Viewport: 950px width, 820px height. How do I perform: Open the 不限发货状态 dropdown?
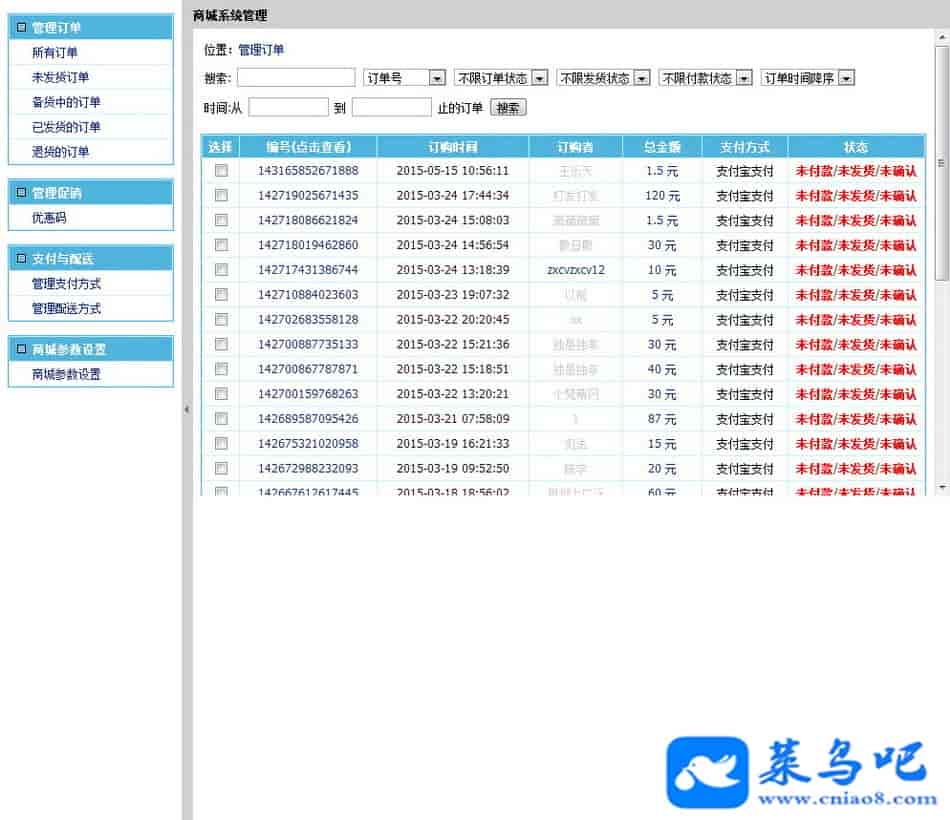point(603,78)
